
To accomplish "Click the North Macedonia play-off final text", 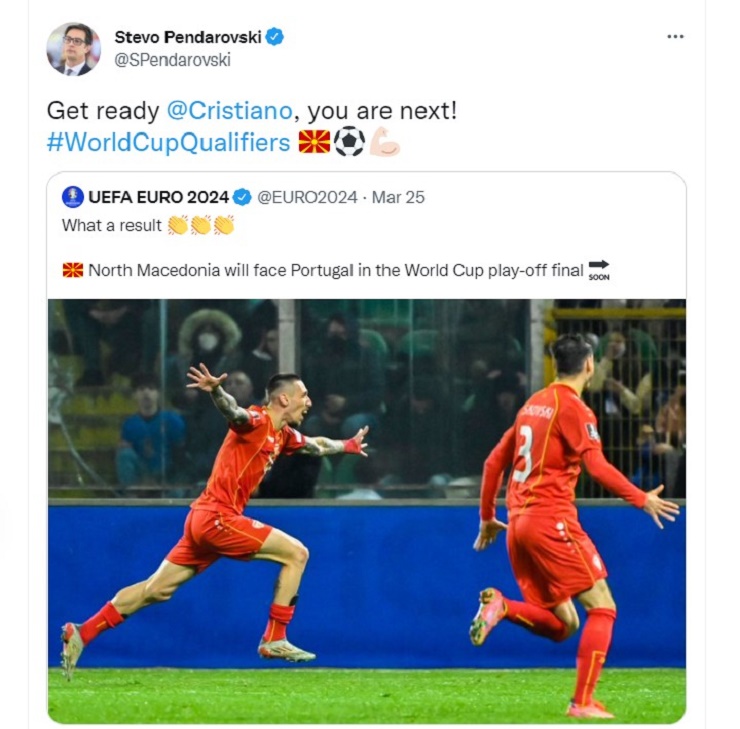I will click(336, 270).
